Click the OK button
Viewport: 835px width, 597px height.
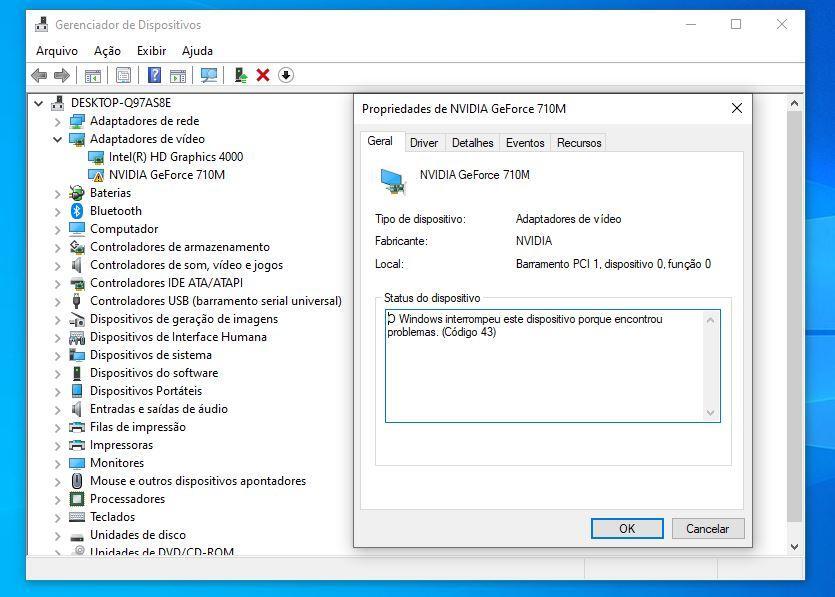click(x=627, y=528)
